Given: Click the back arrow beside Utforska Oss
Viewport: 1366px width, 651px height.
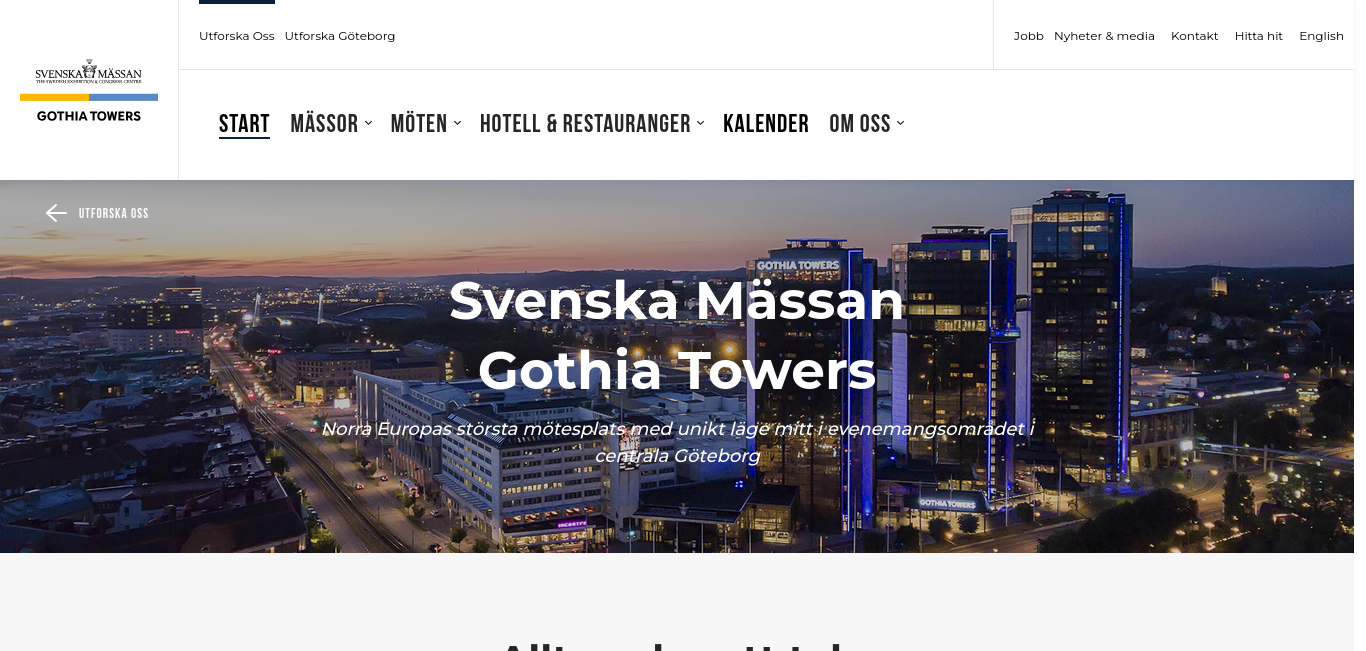Looking at the screenshot, I should pos(56,213).
